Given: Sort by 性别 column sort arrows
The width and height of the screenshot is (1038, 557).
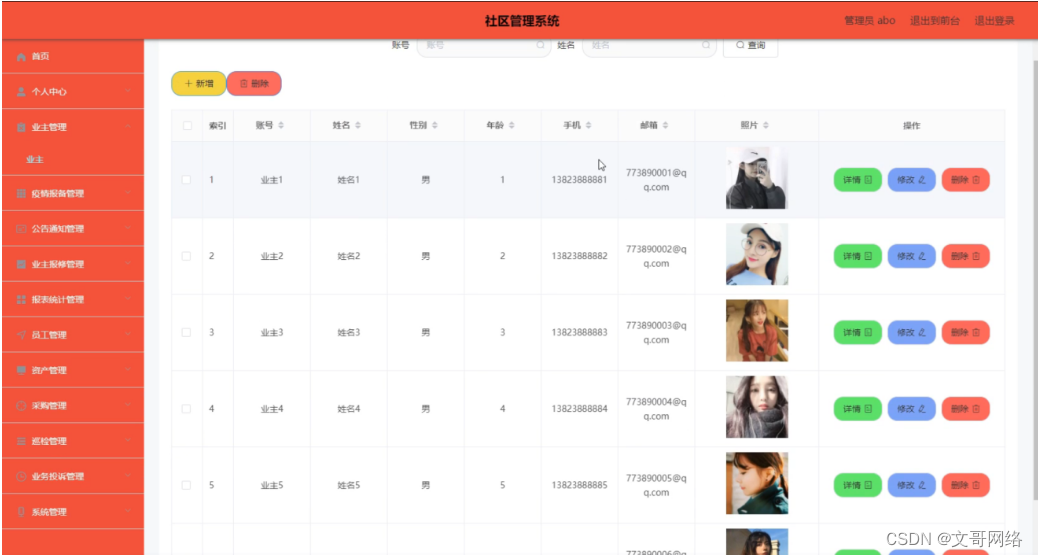Looking at the screenshot, I should click(435, 125).
